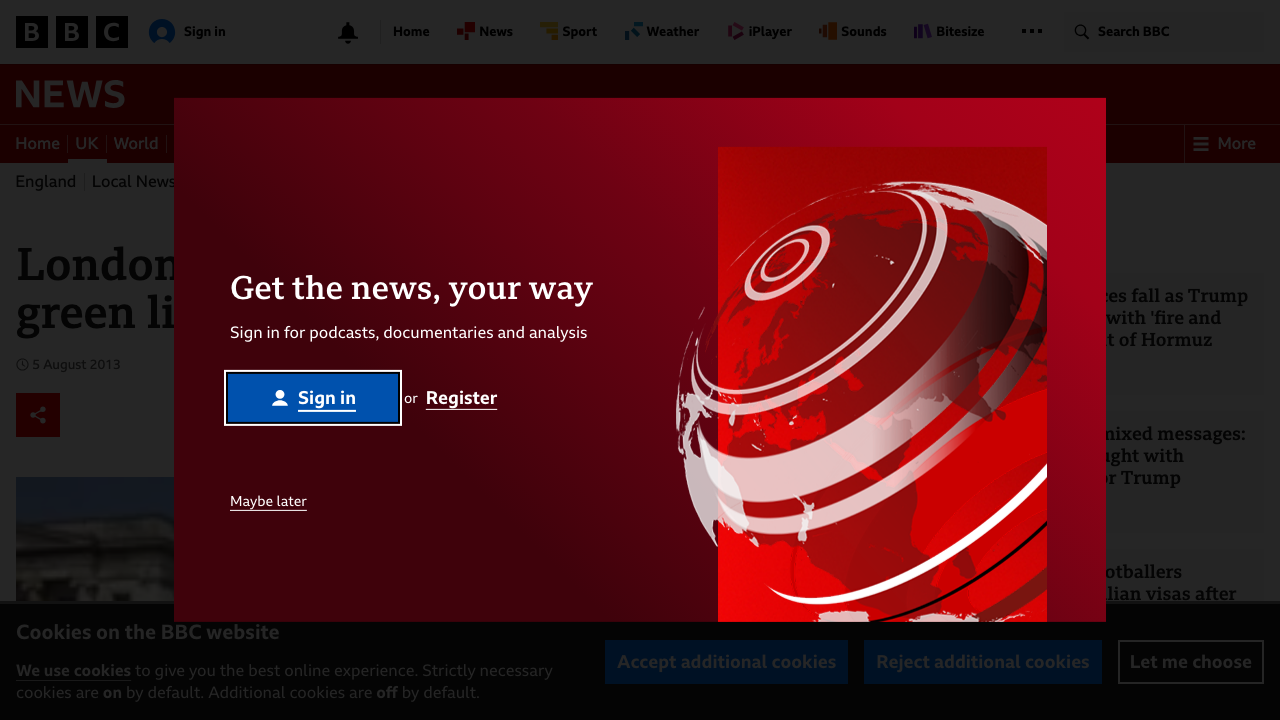
Task: Switch to the World section tab
Action: click(136, 143)
